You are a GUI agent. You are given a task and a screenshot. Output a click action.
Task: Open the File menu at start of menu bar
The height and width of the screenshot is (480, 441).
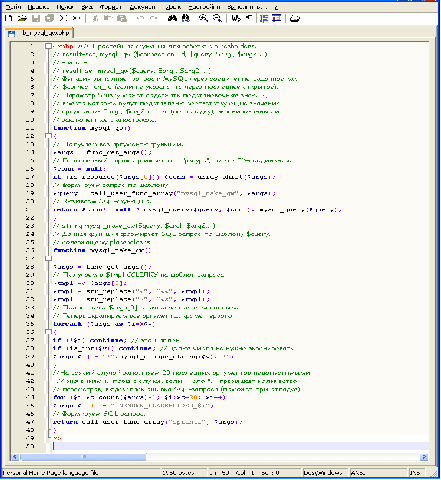(14, 7)
